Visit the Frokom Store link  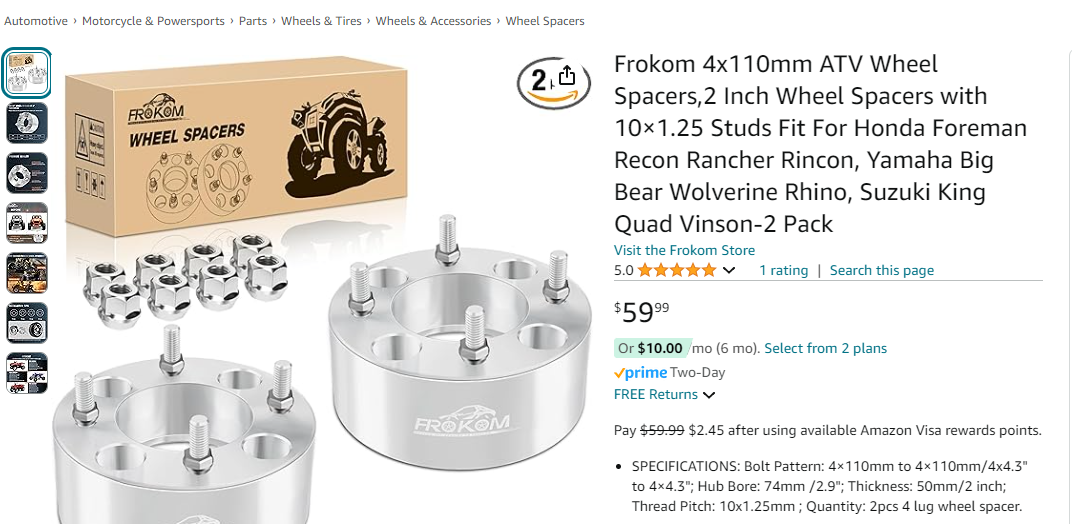[684, 250]
